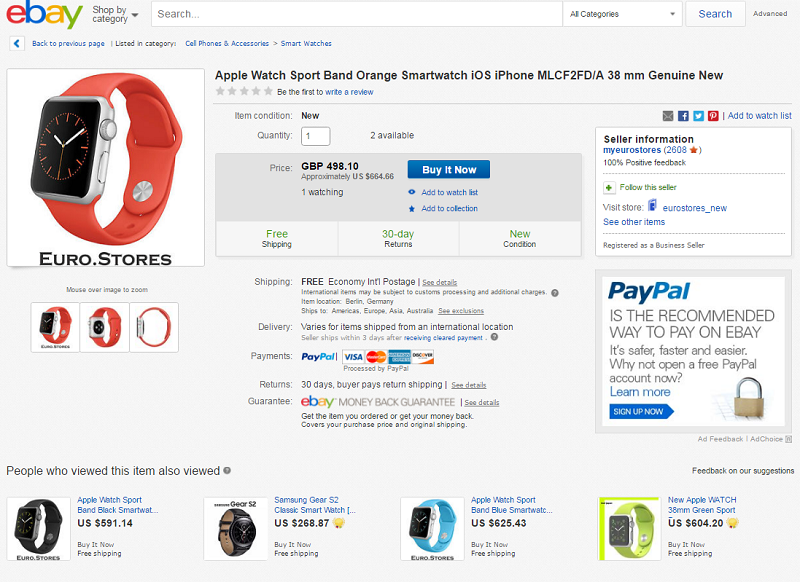Click the eurostores_new store icon
The image size is (800, 582).
pos(652,206)
